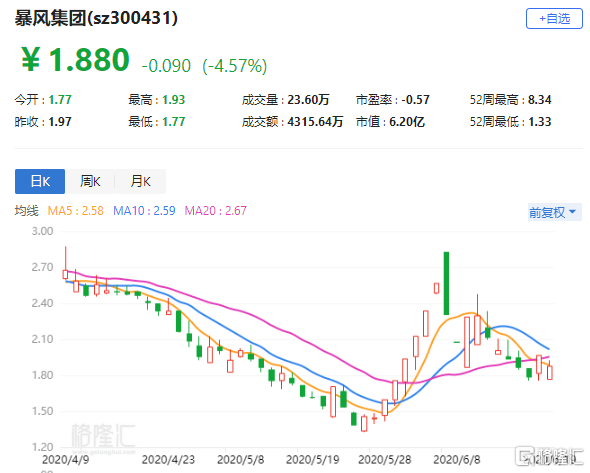Click the MA5 : 2.58 legend

(76, 211)
